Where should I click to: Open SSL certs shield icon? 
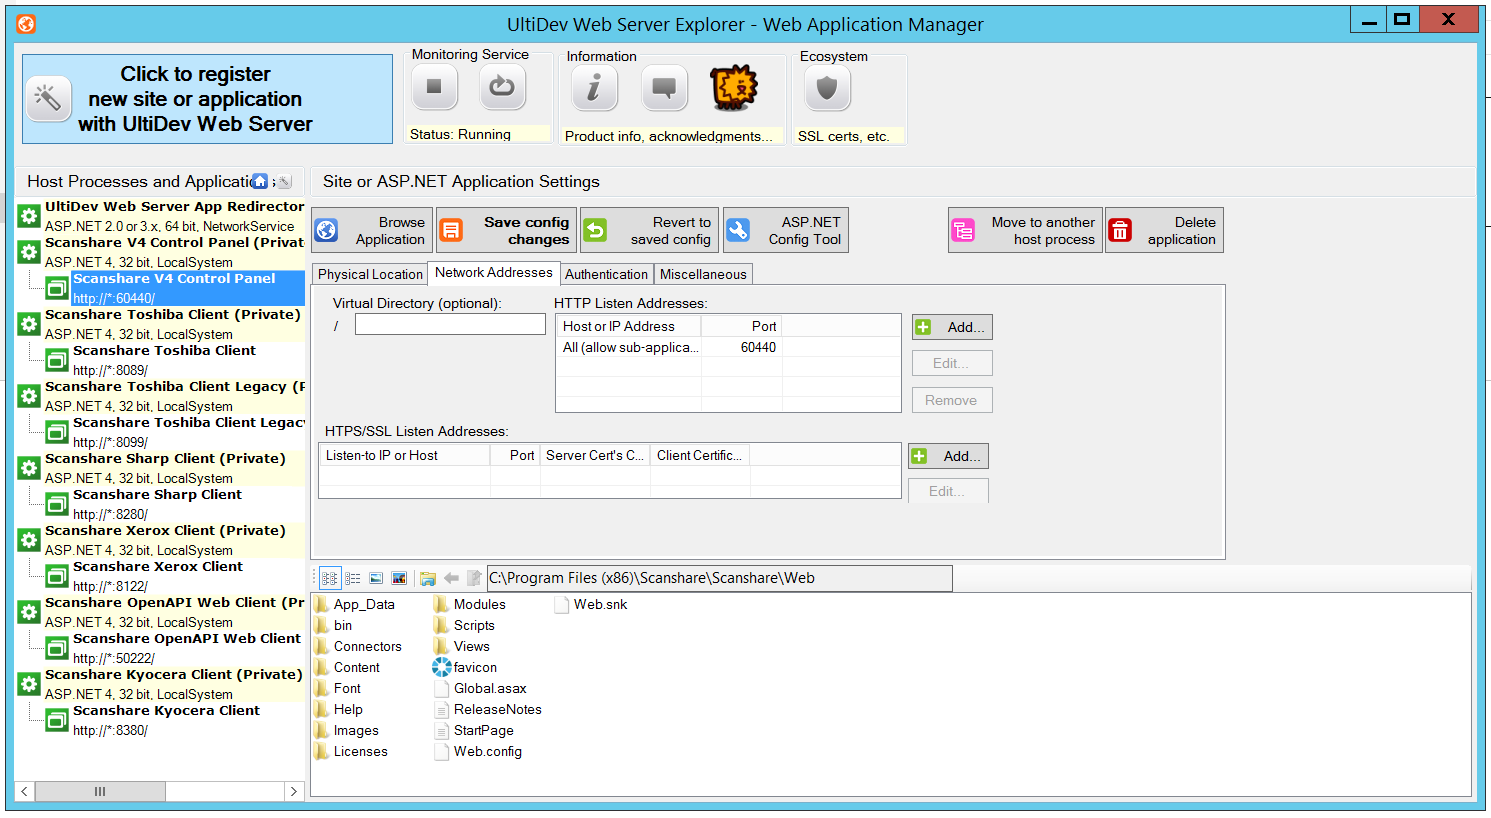tap(827, 88)
